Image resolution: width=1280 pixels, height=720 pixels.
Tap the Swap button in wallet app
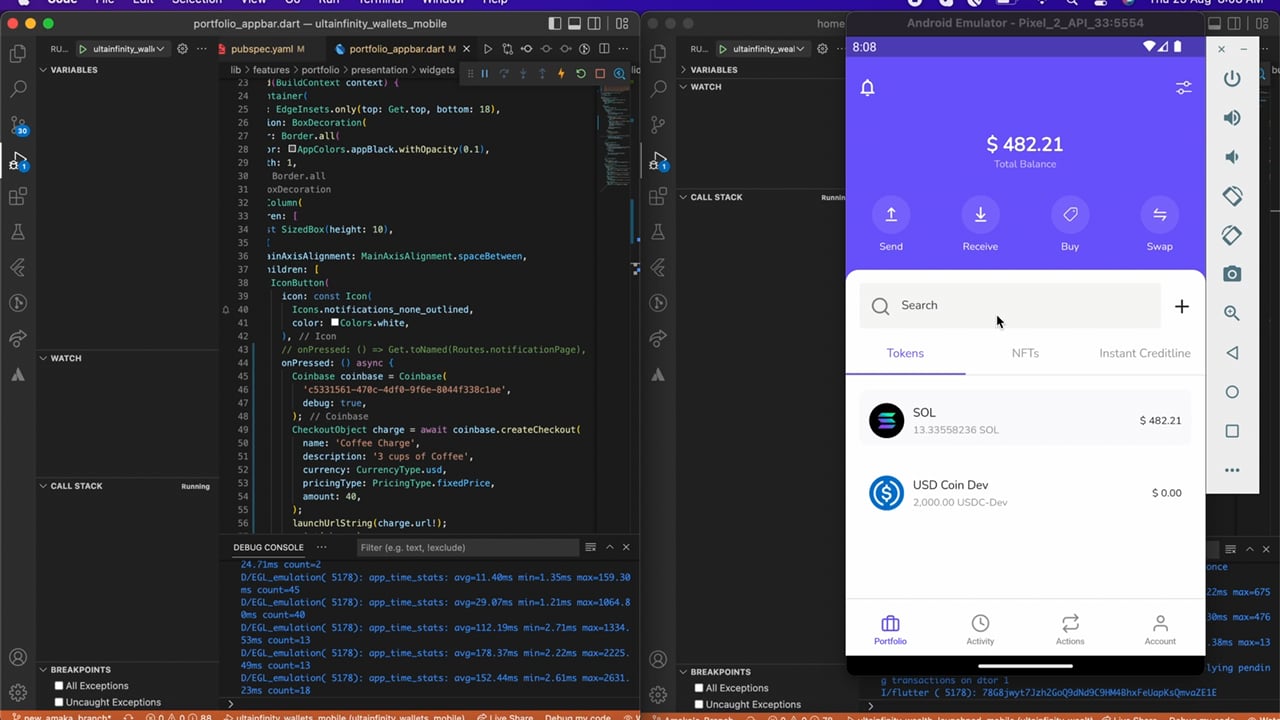tap(1160, 225)
